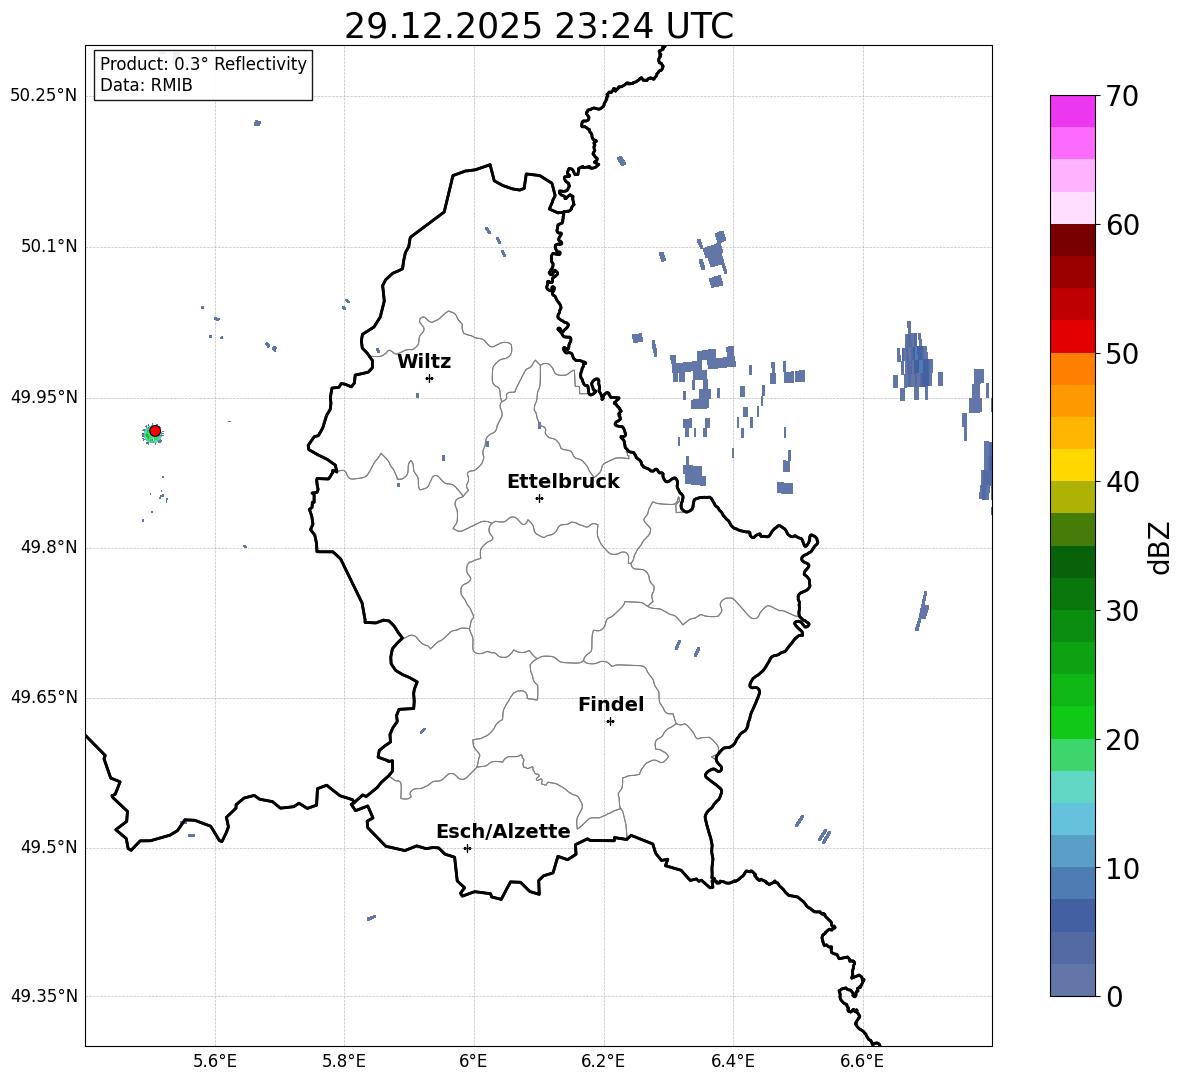Click the 30 colorbar tick label

click(1122, 611)
